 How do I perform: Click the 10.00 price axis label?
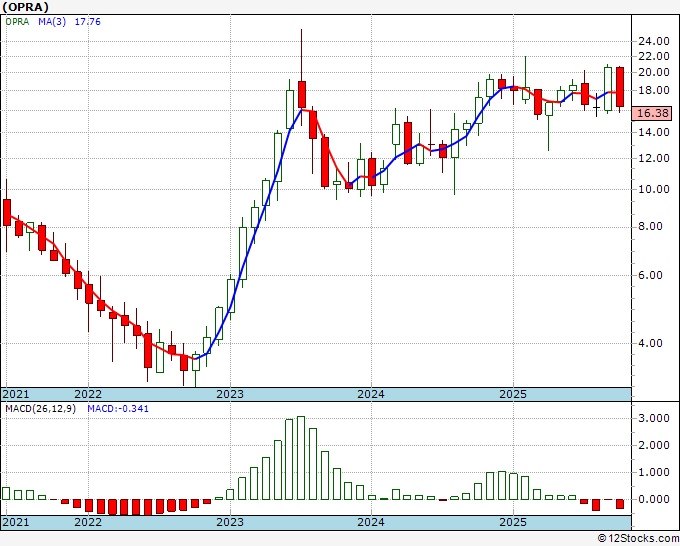pyautogui.click(x=654, y=189)
